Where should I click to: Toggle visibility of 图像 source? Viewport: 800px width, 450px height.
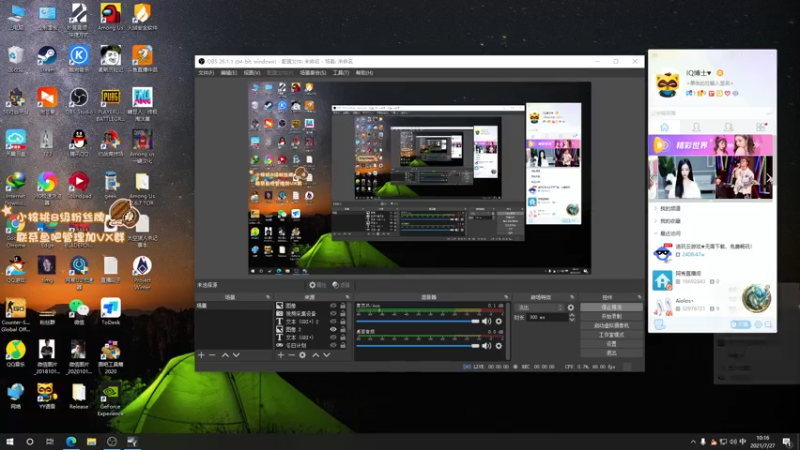333,306
